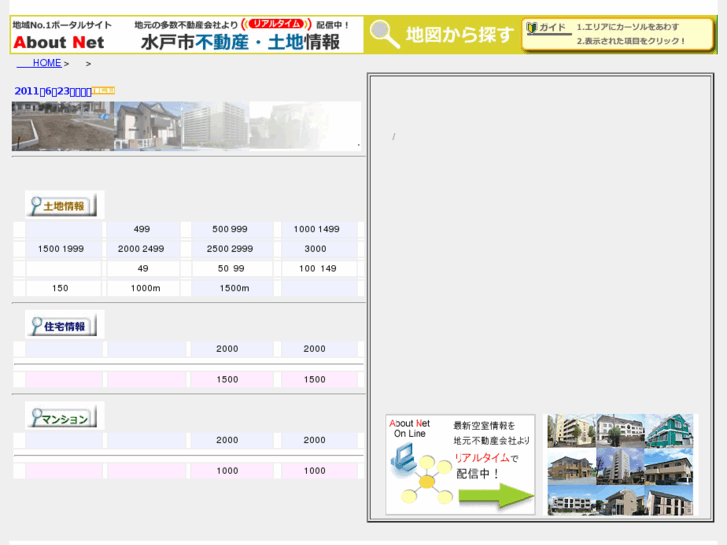Select the 地図から探す map search heading
Screen dimensions: 727x545
pos(460,35)
